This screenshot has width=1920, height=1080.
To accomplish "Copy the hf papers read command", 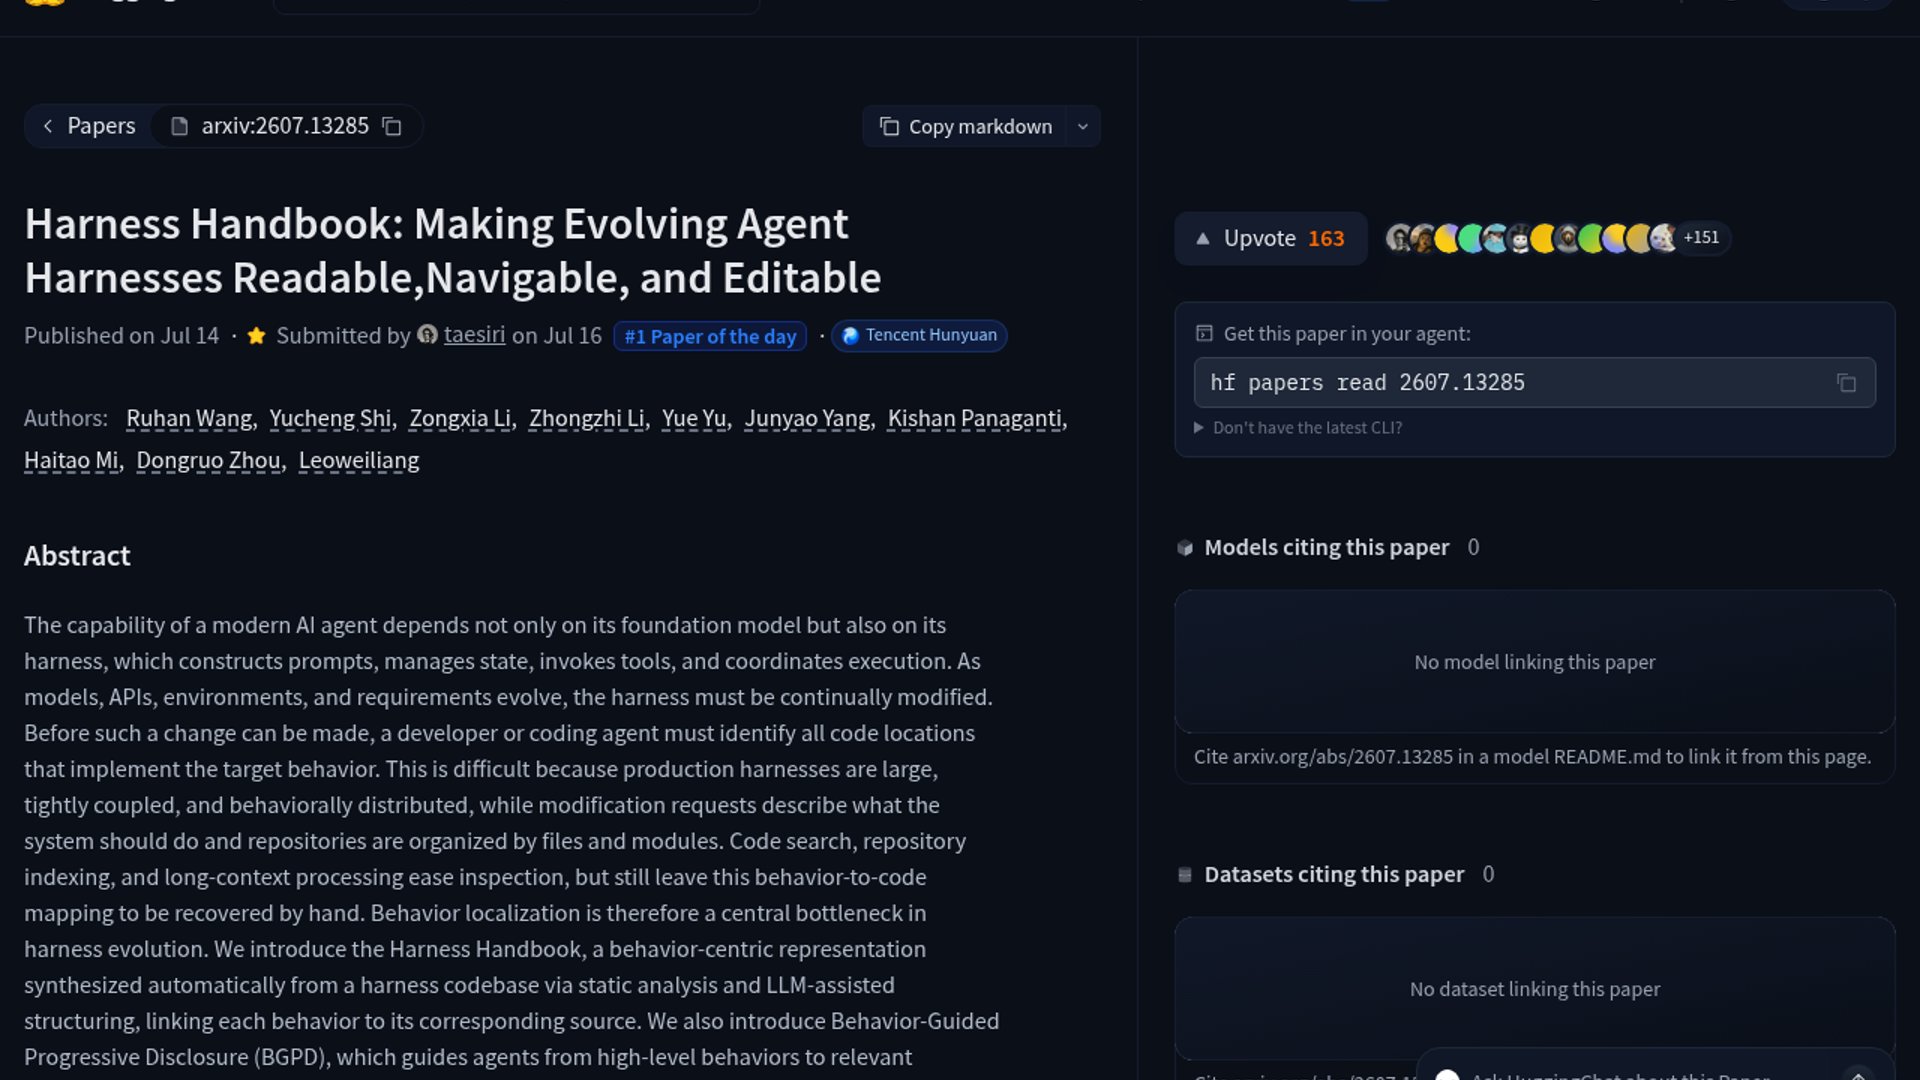I will click(x=1846, y=383).
